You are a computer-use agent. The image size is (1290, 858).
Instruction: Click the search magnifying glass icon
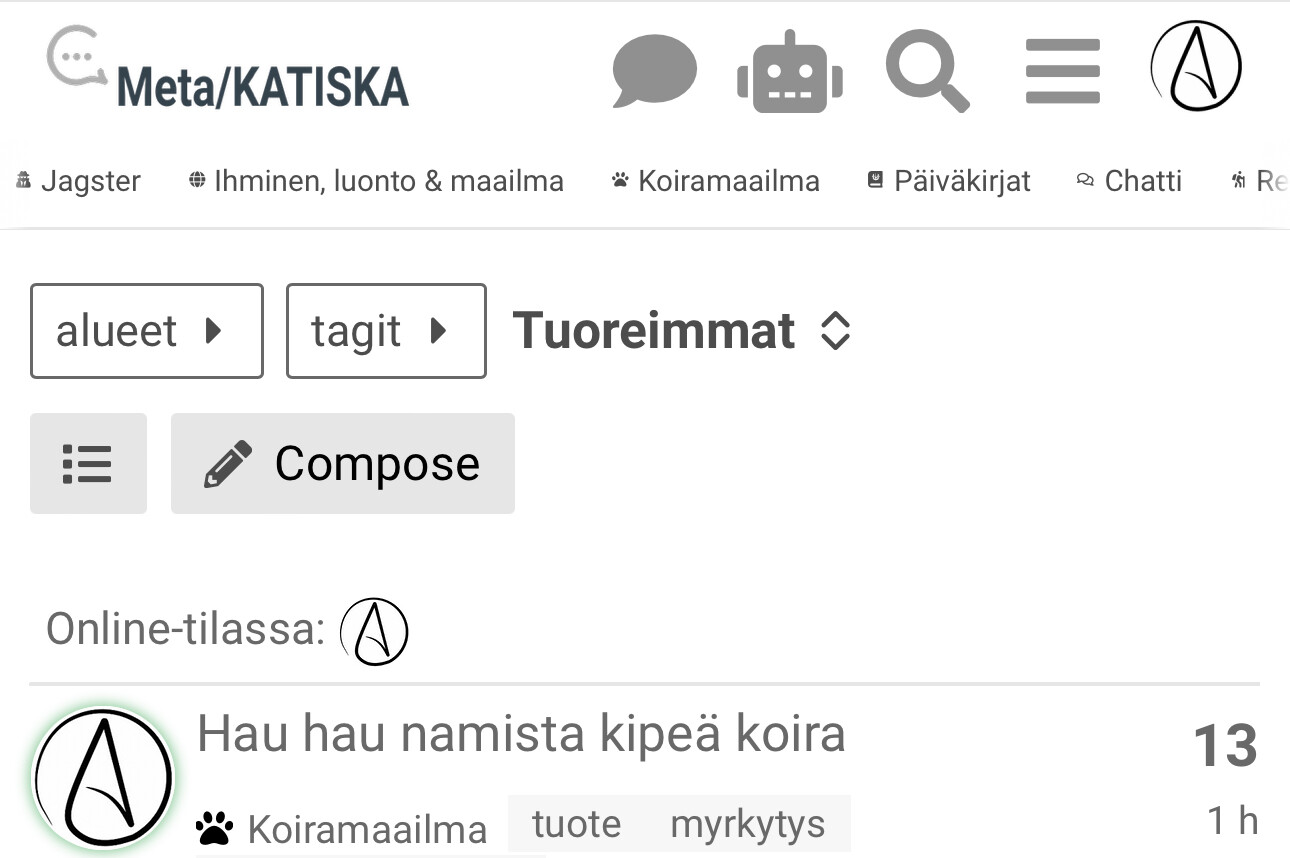click(x=927, y=71)
